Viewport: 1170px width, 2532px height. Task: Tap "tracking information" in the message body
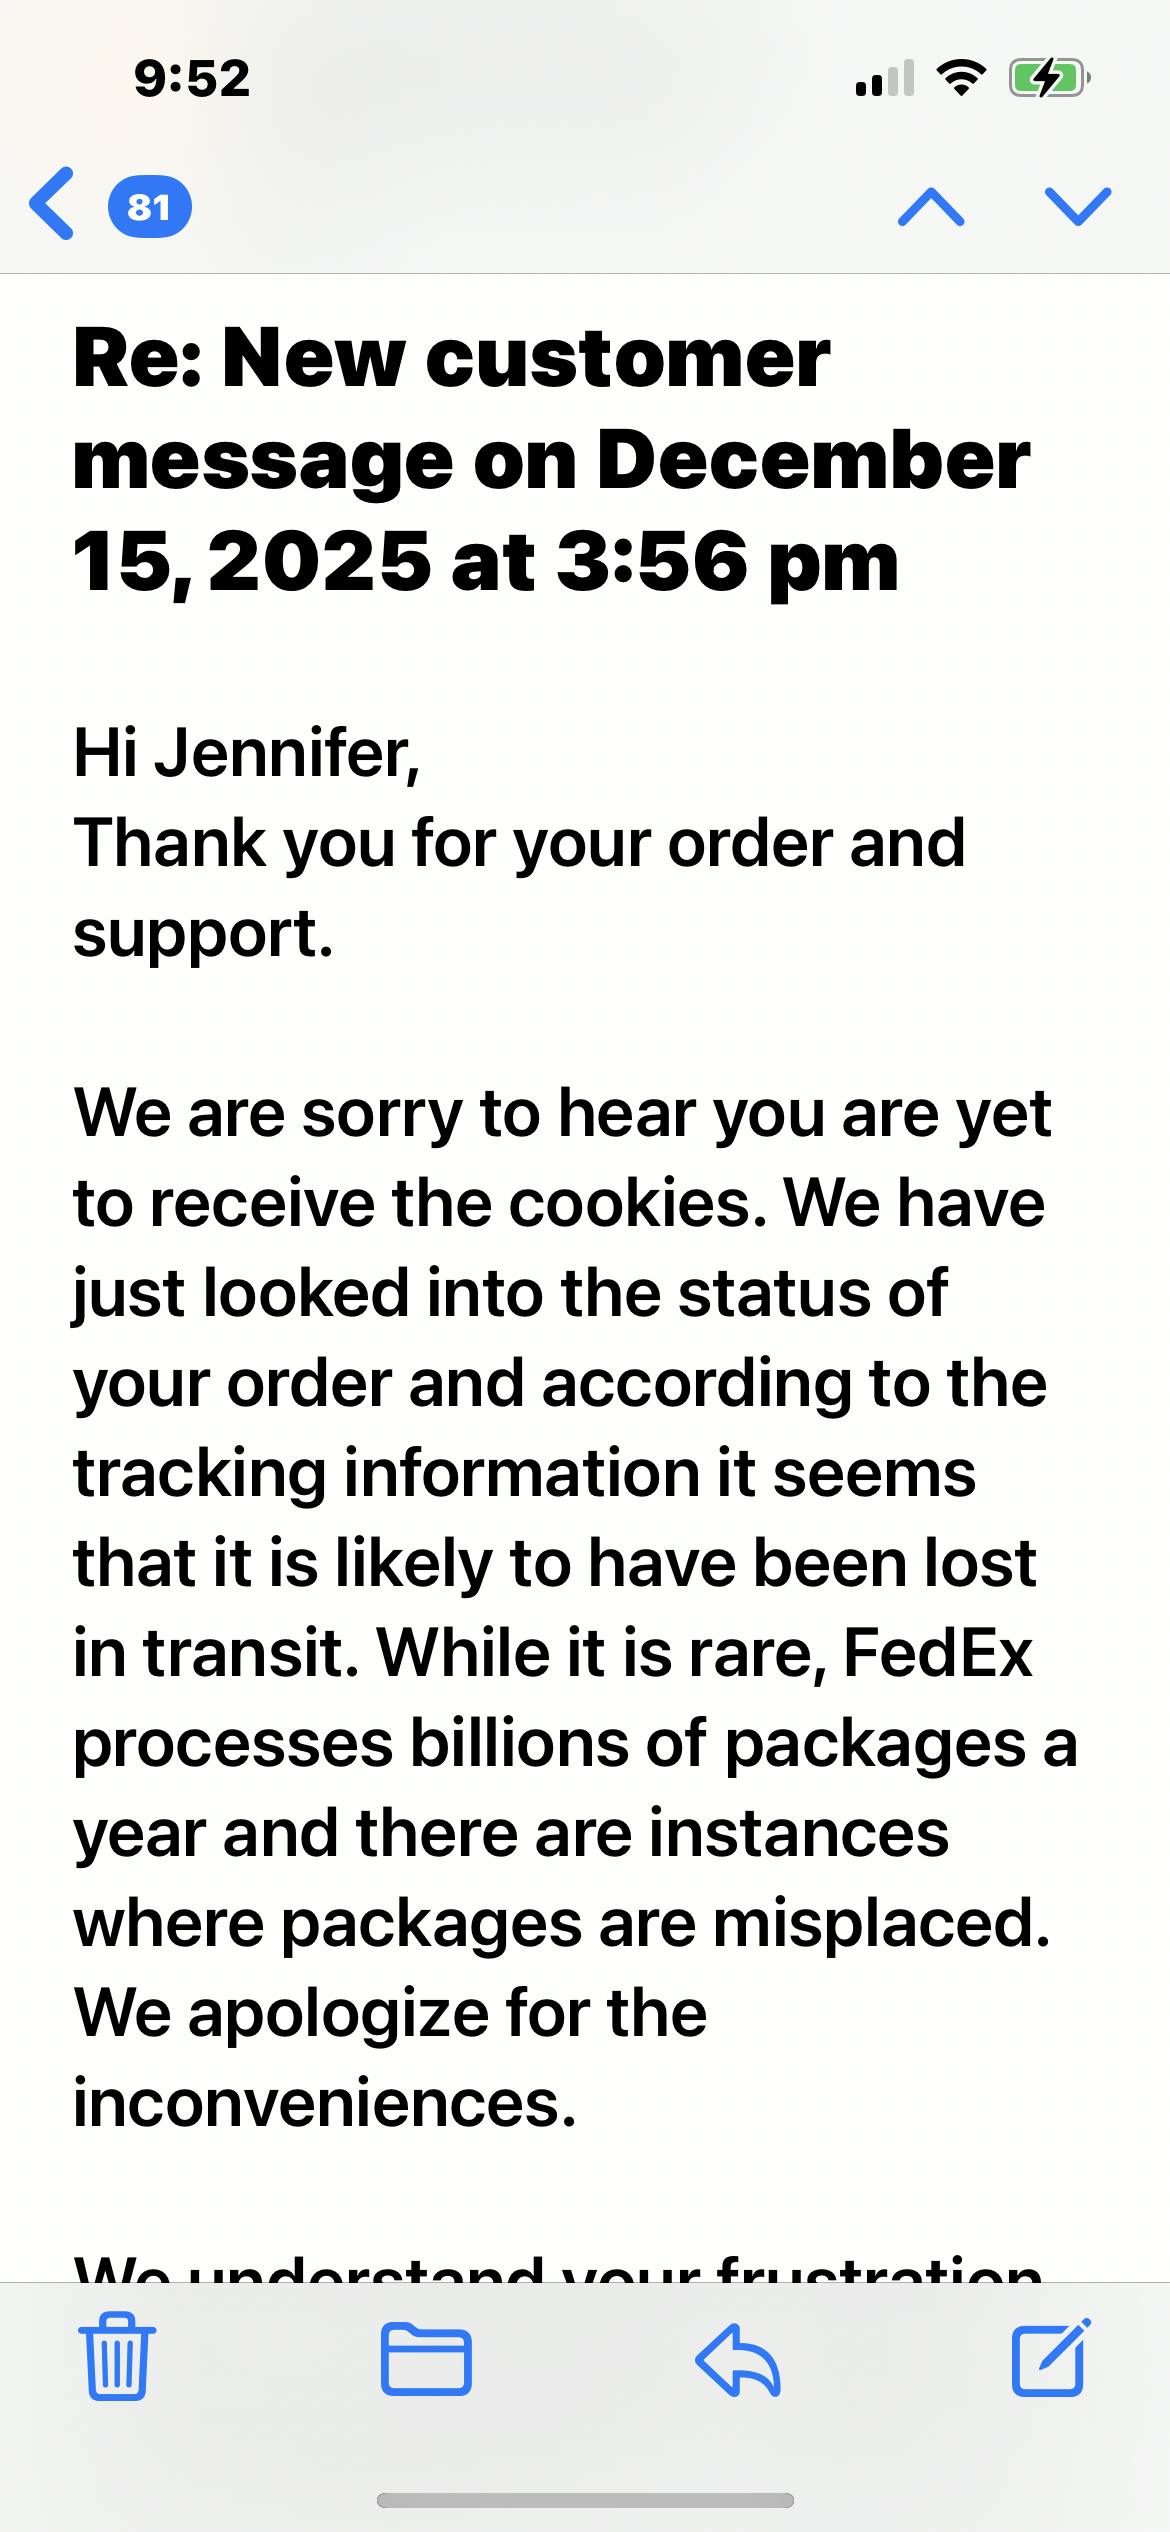click(x=383, y=1474)
